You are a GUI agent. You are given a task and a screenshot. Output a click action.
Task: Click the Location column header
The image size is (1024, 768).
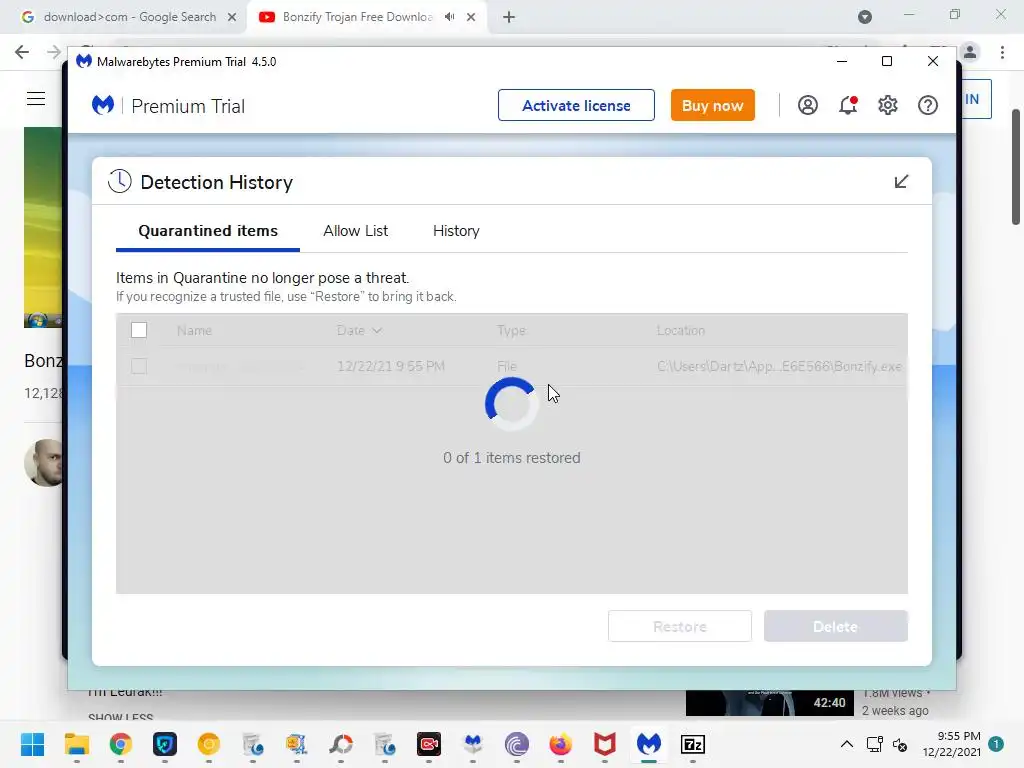click(680, 330)
